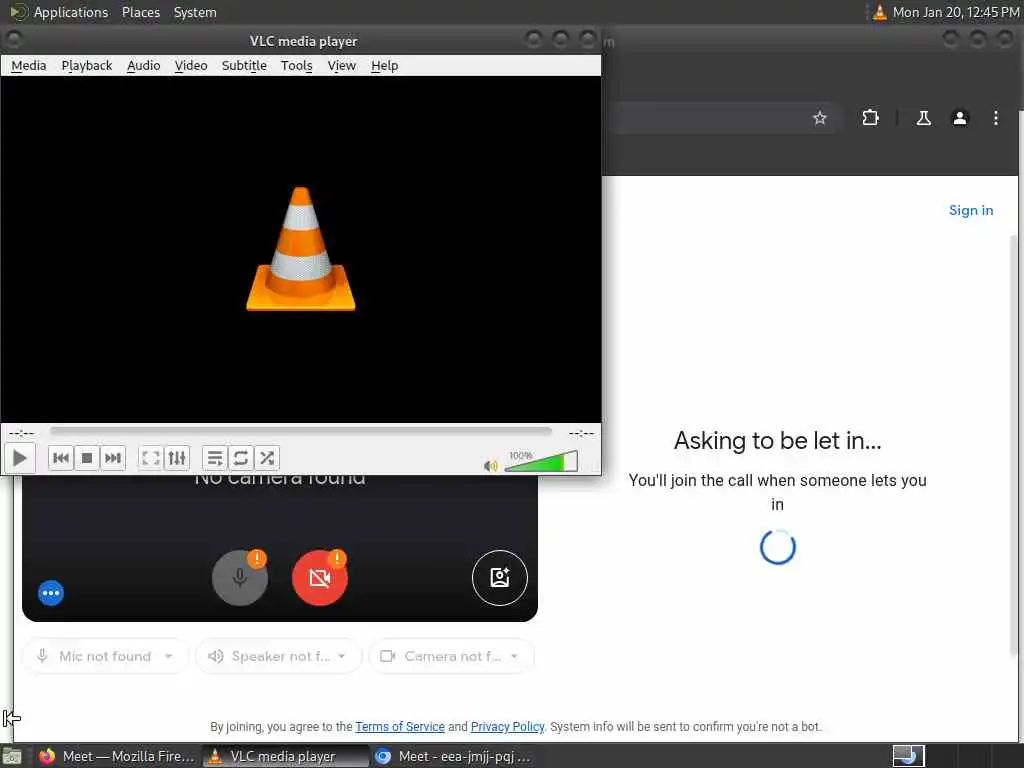The width and height of the screenshot is (1024, 768).
Task: Open the VLC Tools menu
Action: coord(296,65)
